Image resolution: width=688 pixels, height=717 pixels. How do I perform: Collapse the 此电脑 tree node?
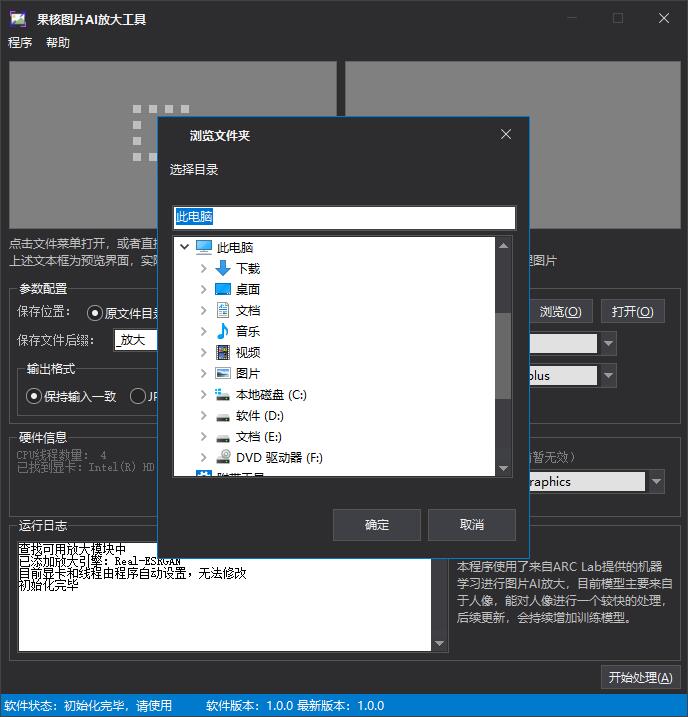tap(184, 247)
